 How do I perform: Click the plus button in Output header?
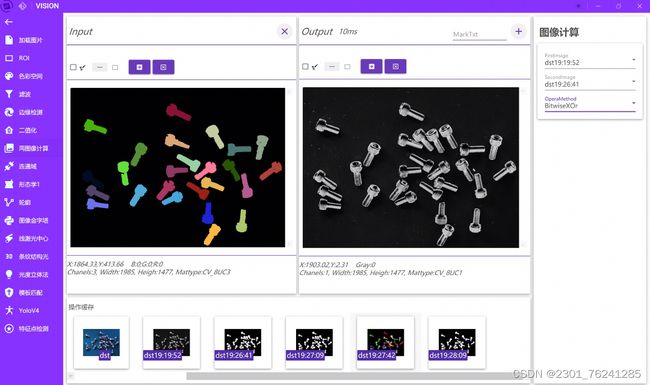(x=518, y=31)
